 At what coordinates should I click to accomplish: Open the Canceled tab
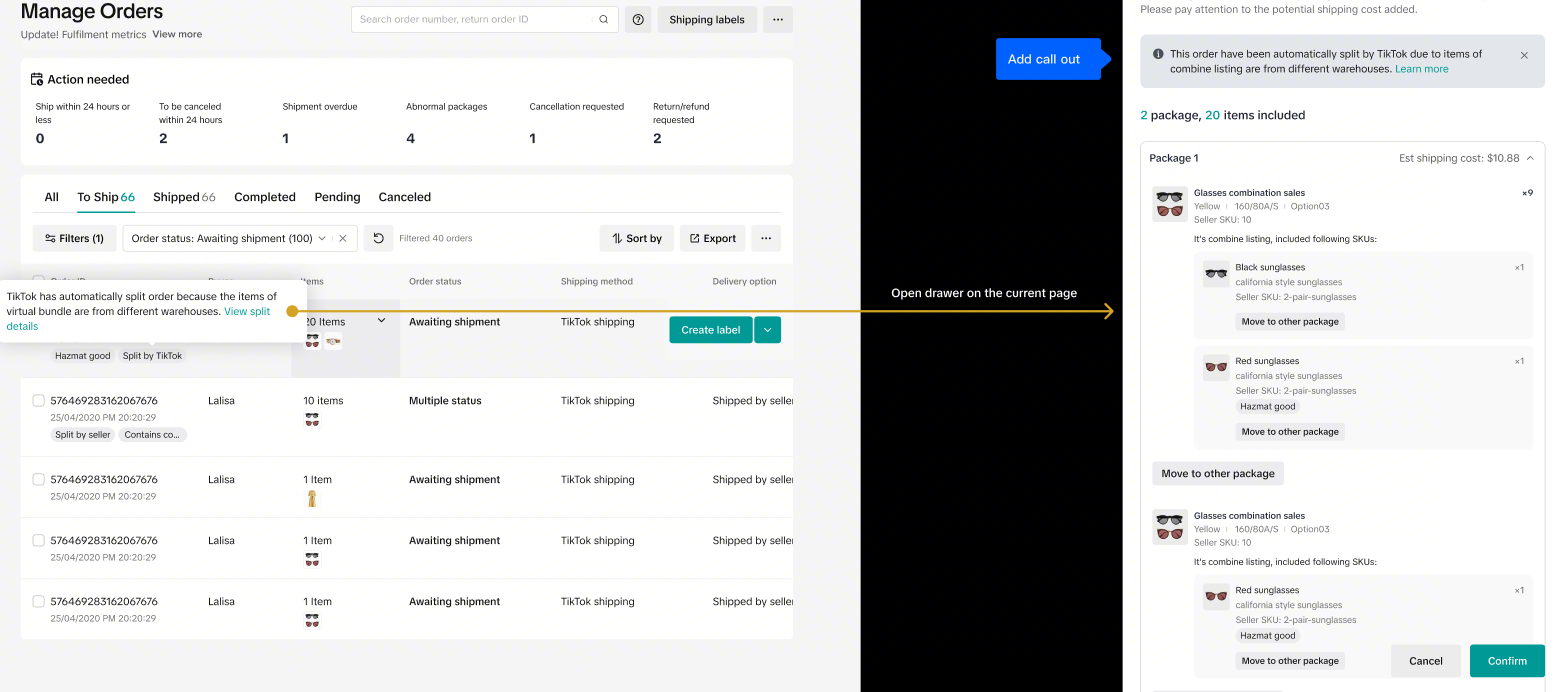tap(404, 197)
